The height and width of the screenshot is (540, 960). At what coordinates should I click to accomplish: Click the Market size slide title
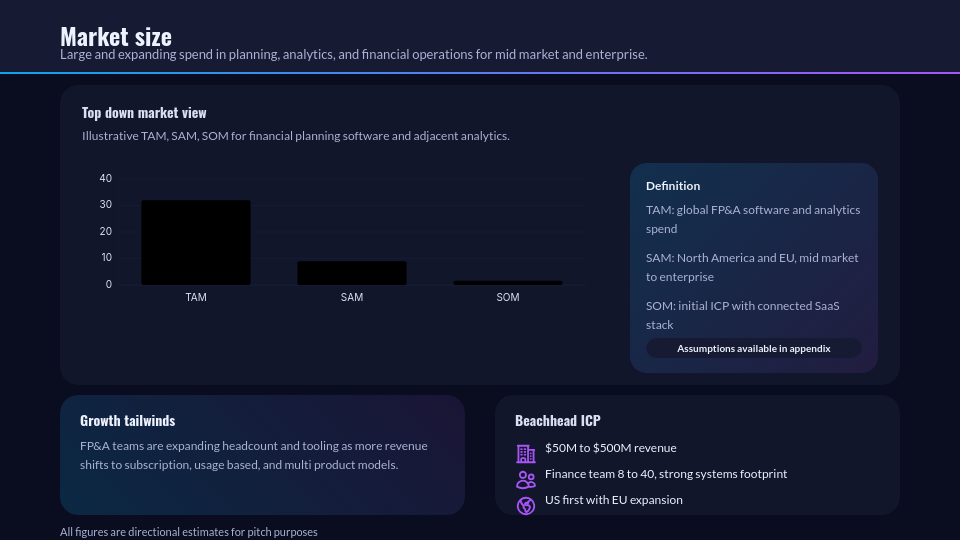(x=116, y=36)
